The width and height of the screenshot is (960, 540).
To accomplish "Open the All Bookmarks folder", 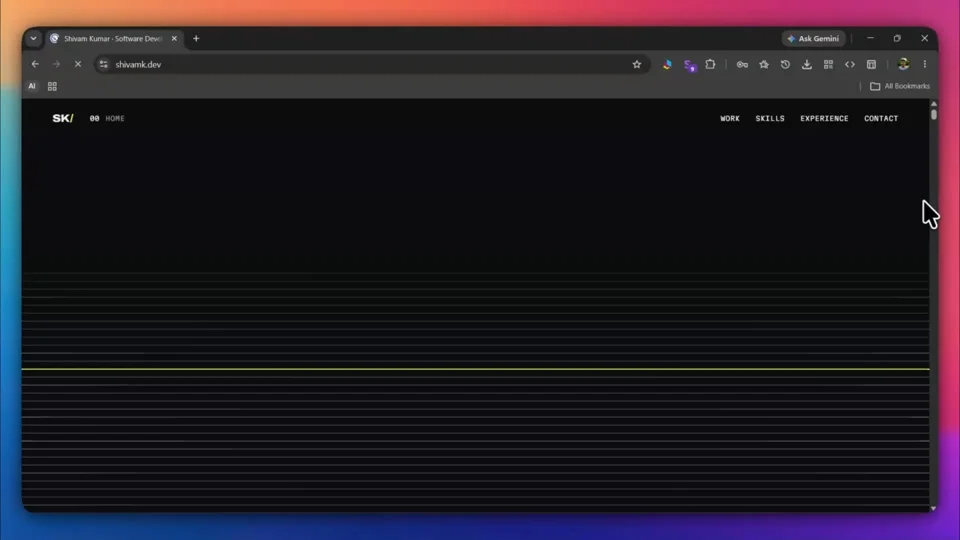I will tap(900, 86).
